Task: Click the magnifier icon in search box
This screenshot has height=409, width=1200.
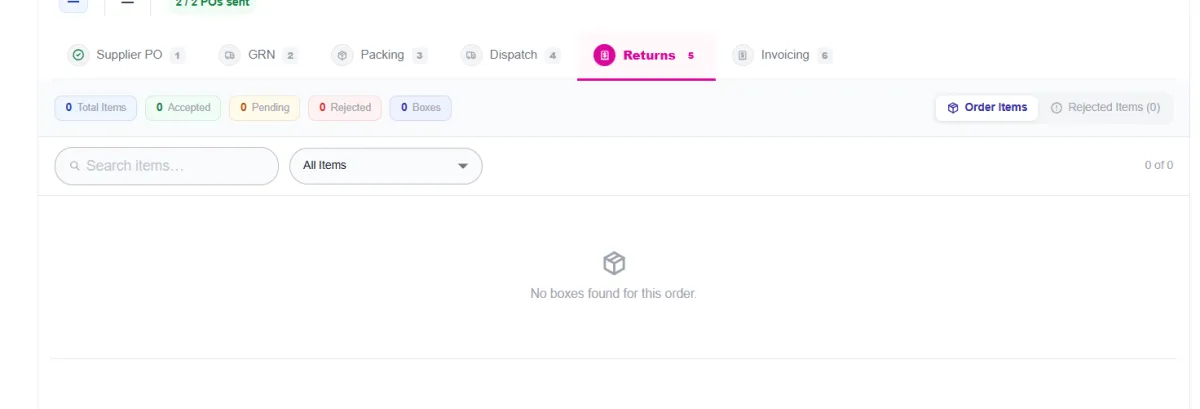Action: [x=74, y=166]
